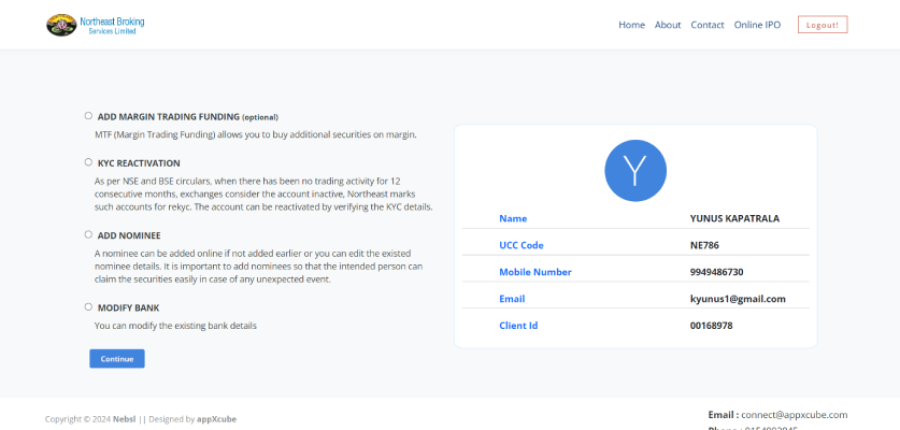
Task: Click the Northeast Broking logo
Action: pyautogui.click(x=62, y=25)
